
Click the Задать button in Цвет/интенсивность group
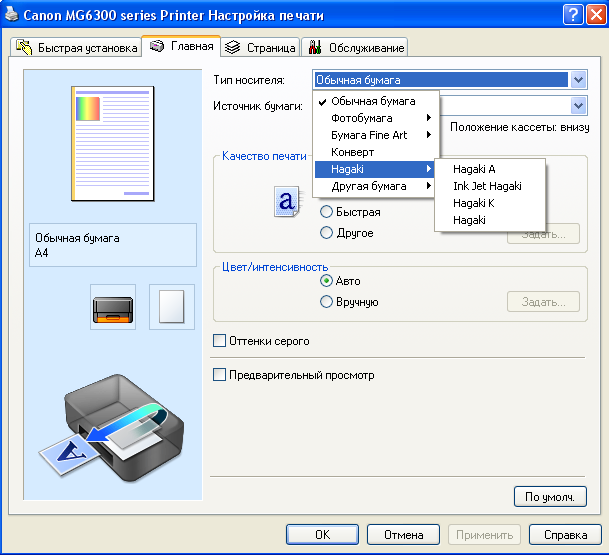543,302
